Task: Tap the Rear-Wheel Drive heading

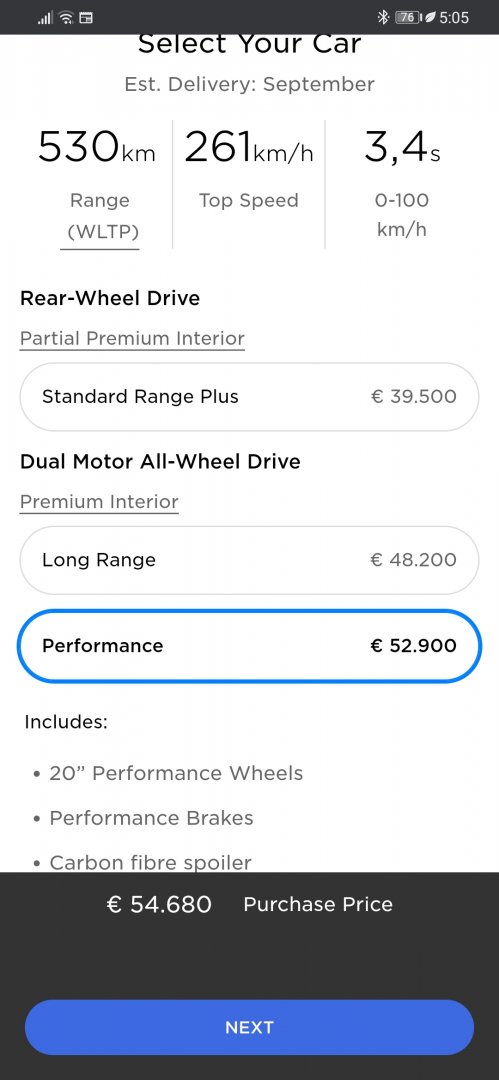Action: click(x=110, y=298)
